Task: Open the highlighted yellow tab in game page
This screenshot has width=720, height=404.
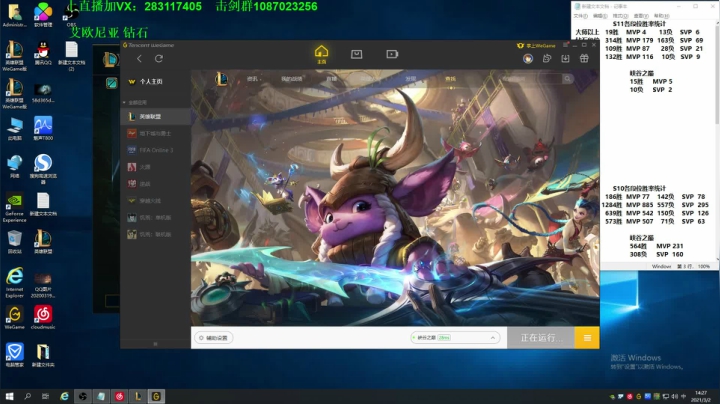Action: click(450, 79)
